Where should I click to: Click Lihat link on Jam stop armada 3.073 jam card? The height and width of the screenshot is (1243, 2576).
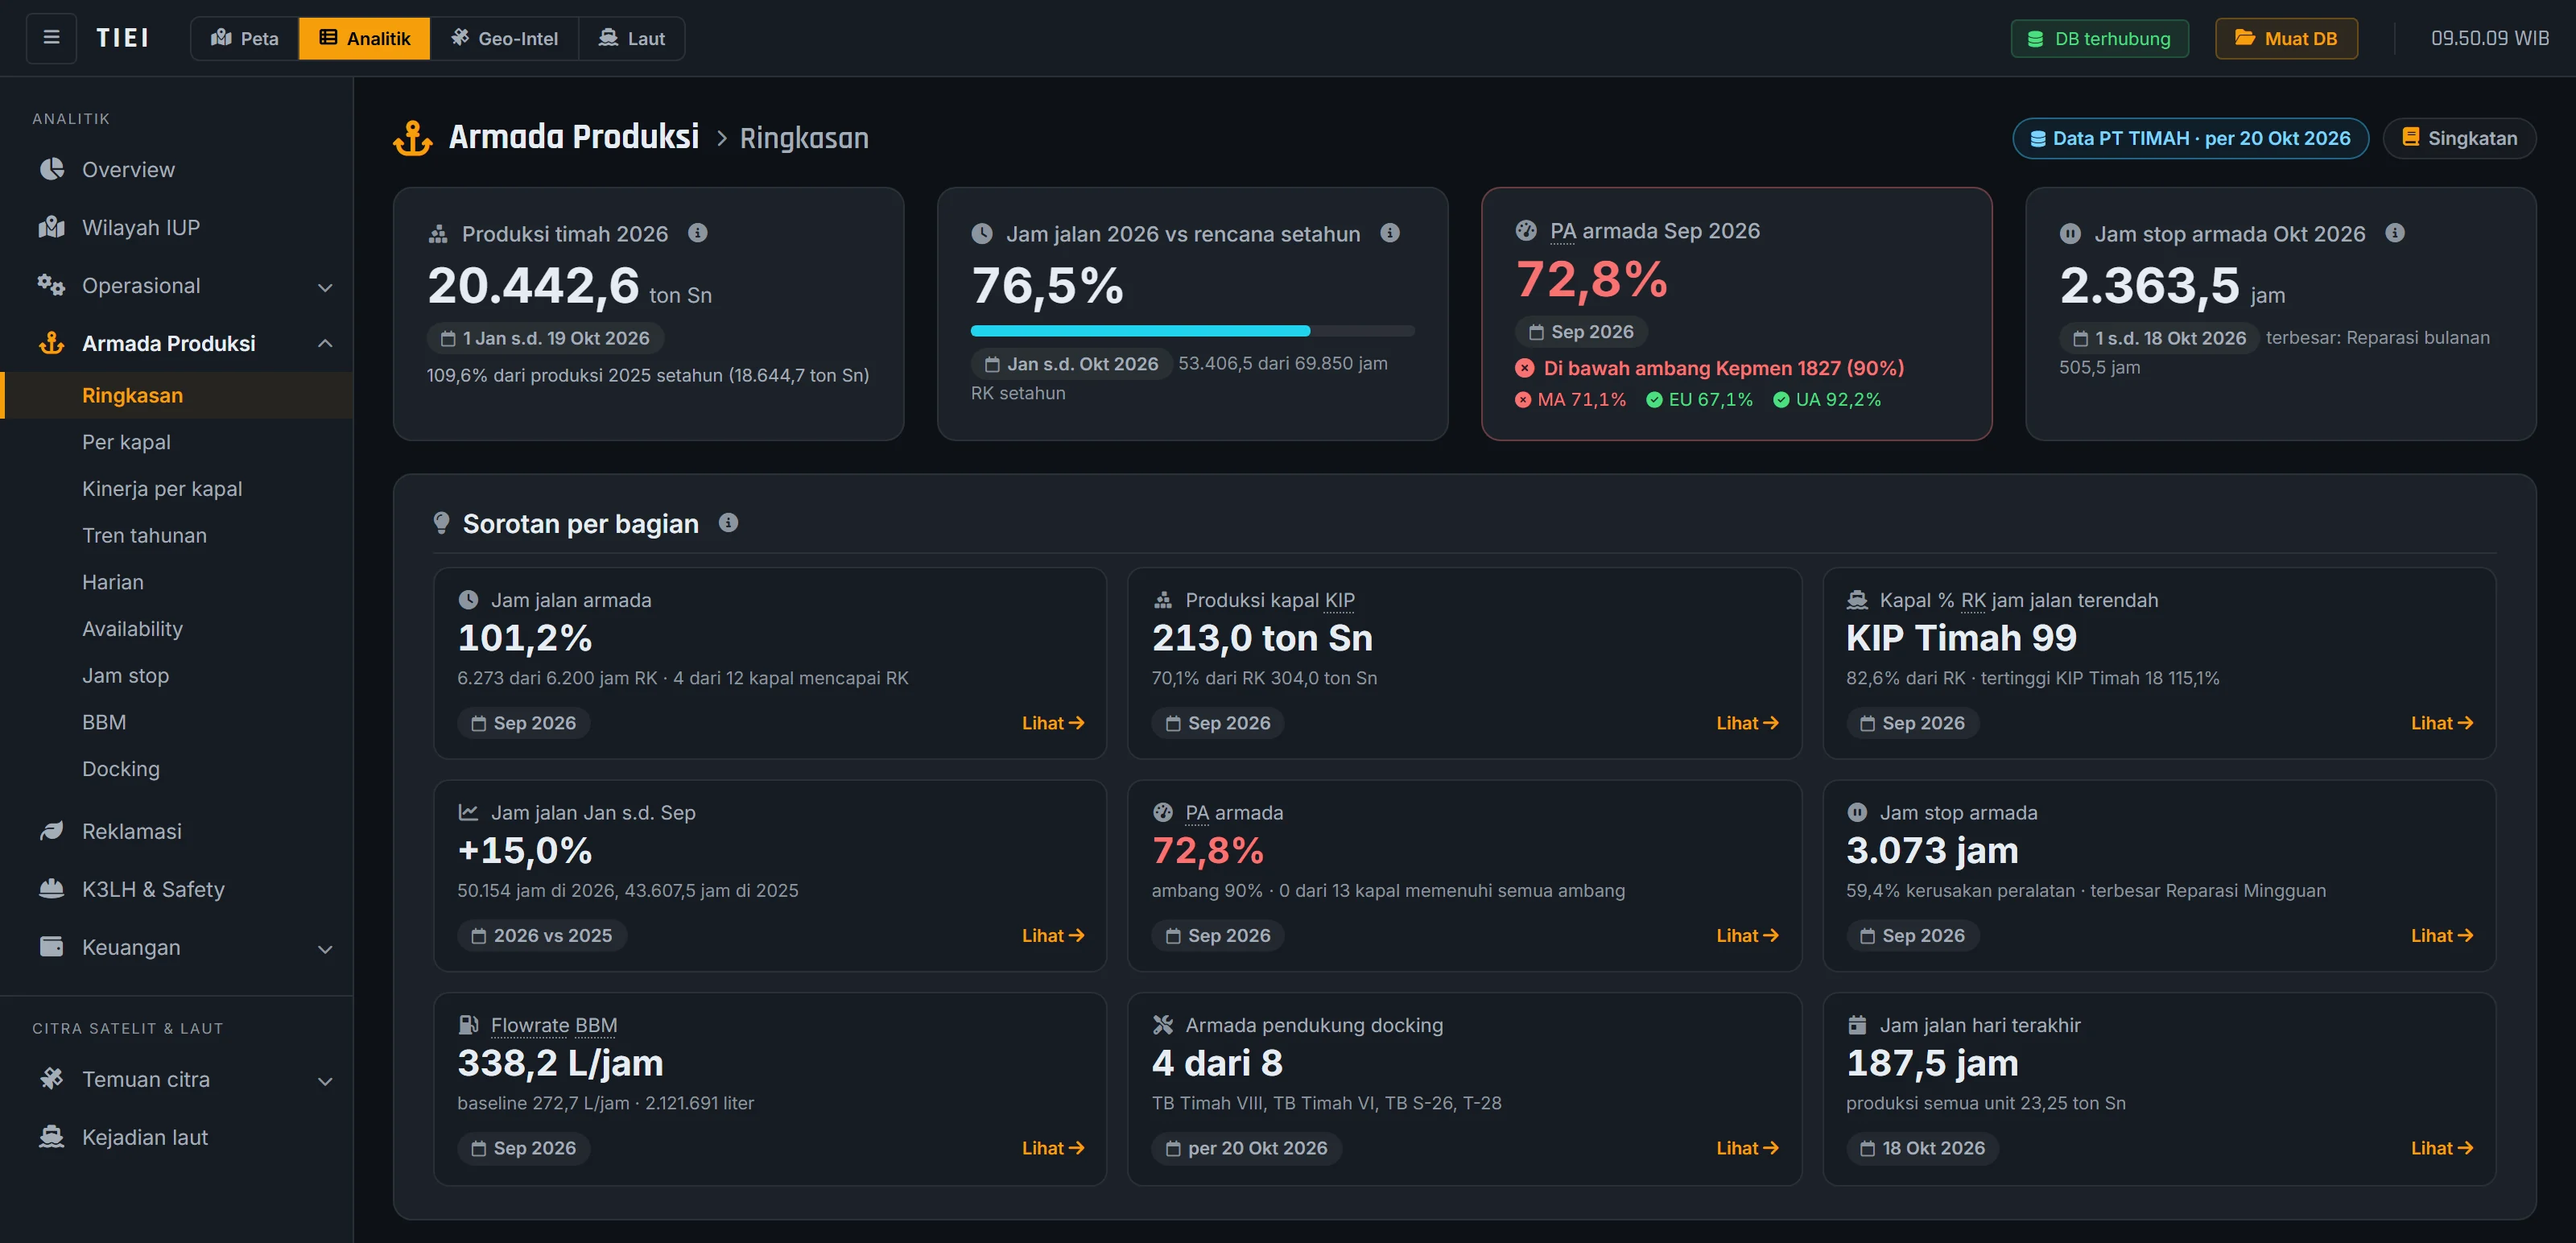click(x=2442, y=936)
